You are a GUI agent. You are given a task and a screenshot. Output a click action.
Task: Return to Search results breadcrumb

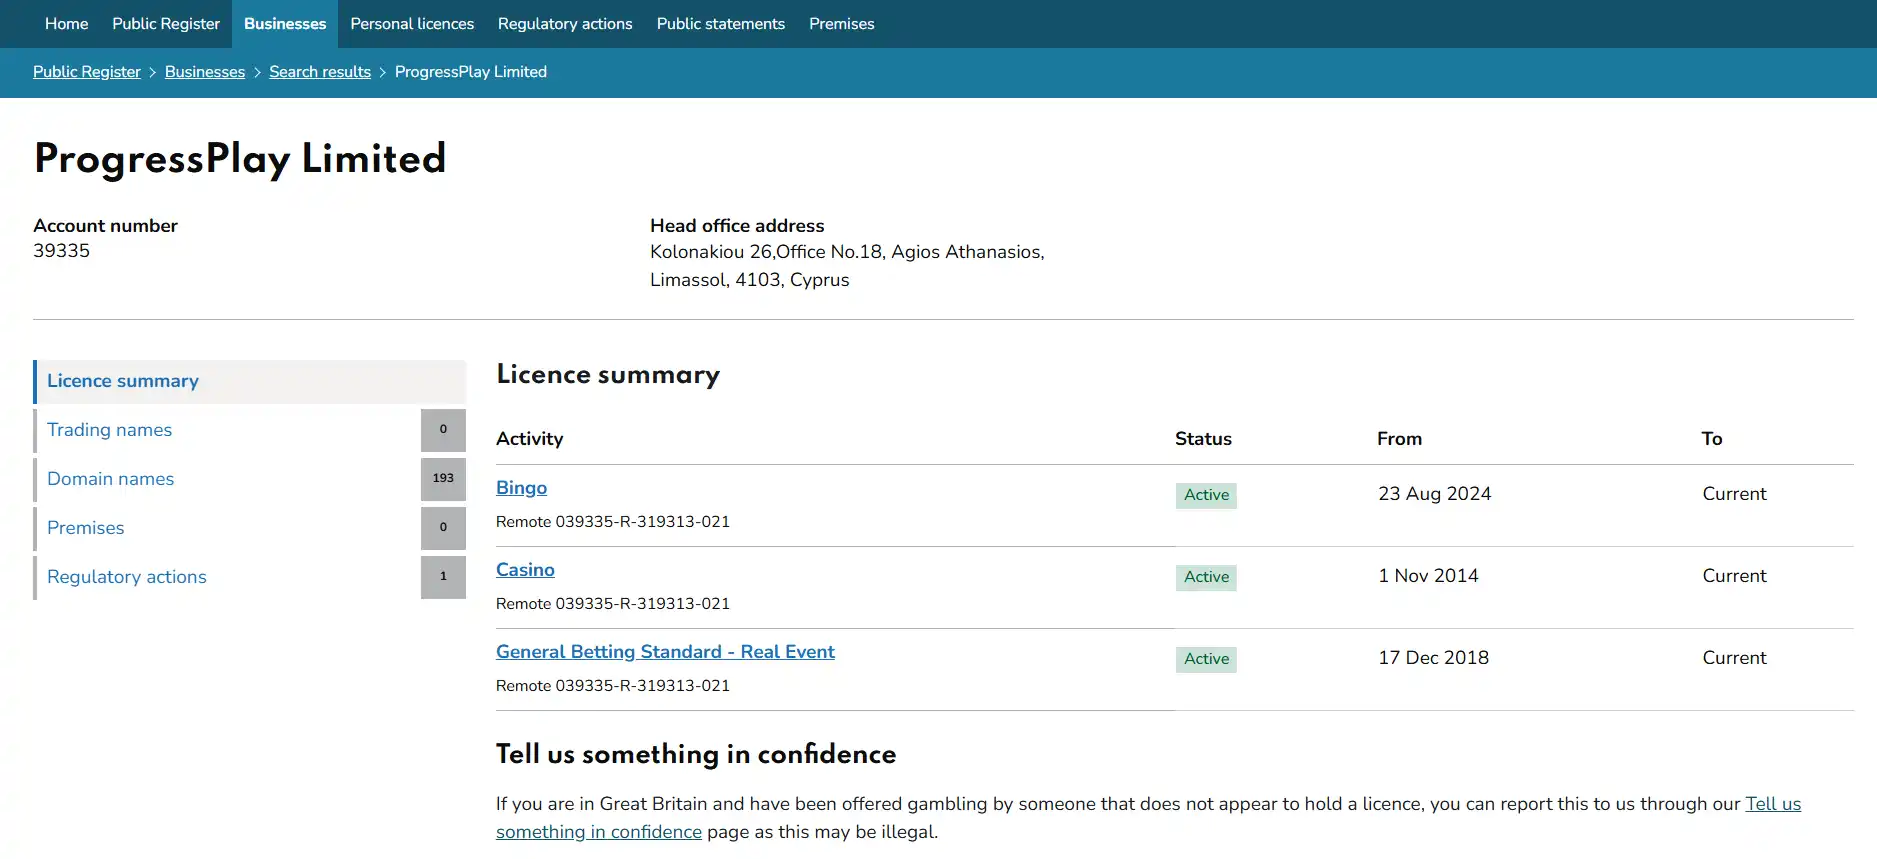click(x=320, y=72)
